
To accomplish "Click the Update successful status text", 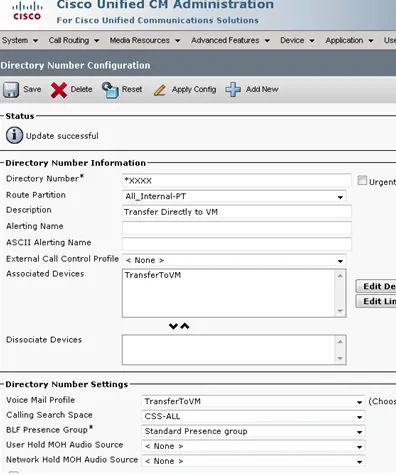I will 62,136.
